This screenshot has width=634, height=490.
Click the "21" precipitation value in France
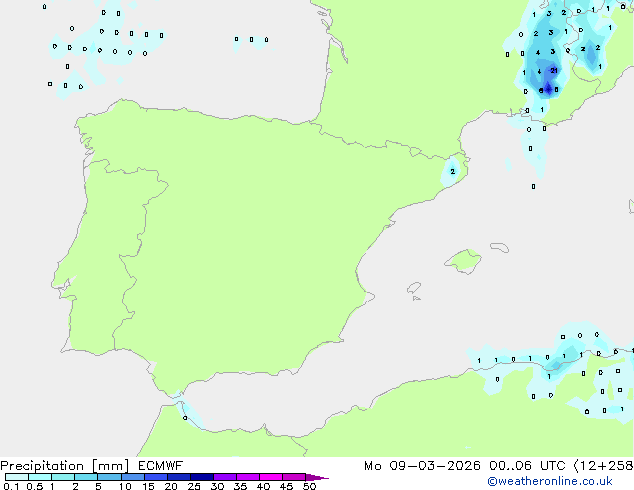(x=554, y=70)
